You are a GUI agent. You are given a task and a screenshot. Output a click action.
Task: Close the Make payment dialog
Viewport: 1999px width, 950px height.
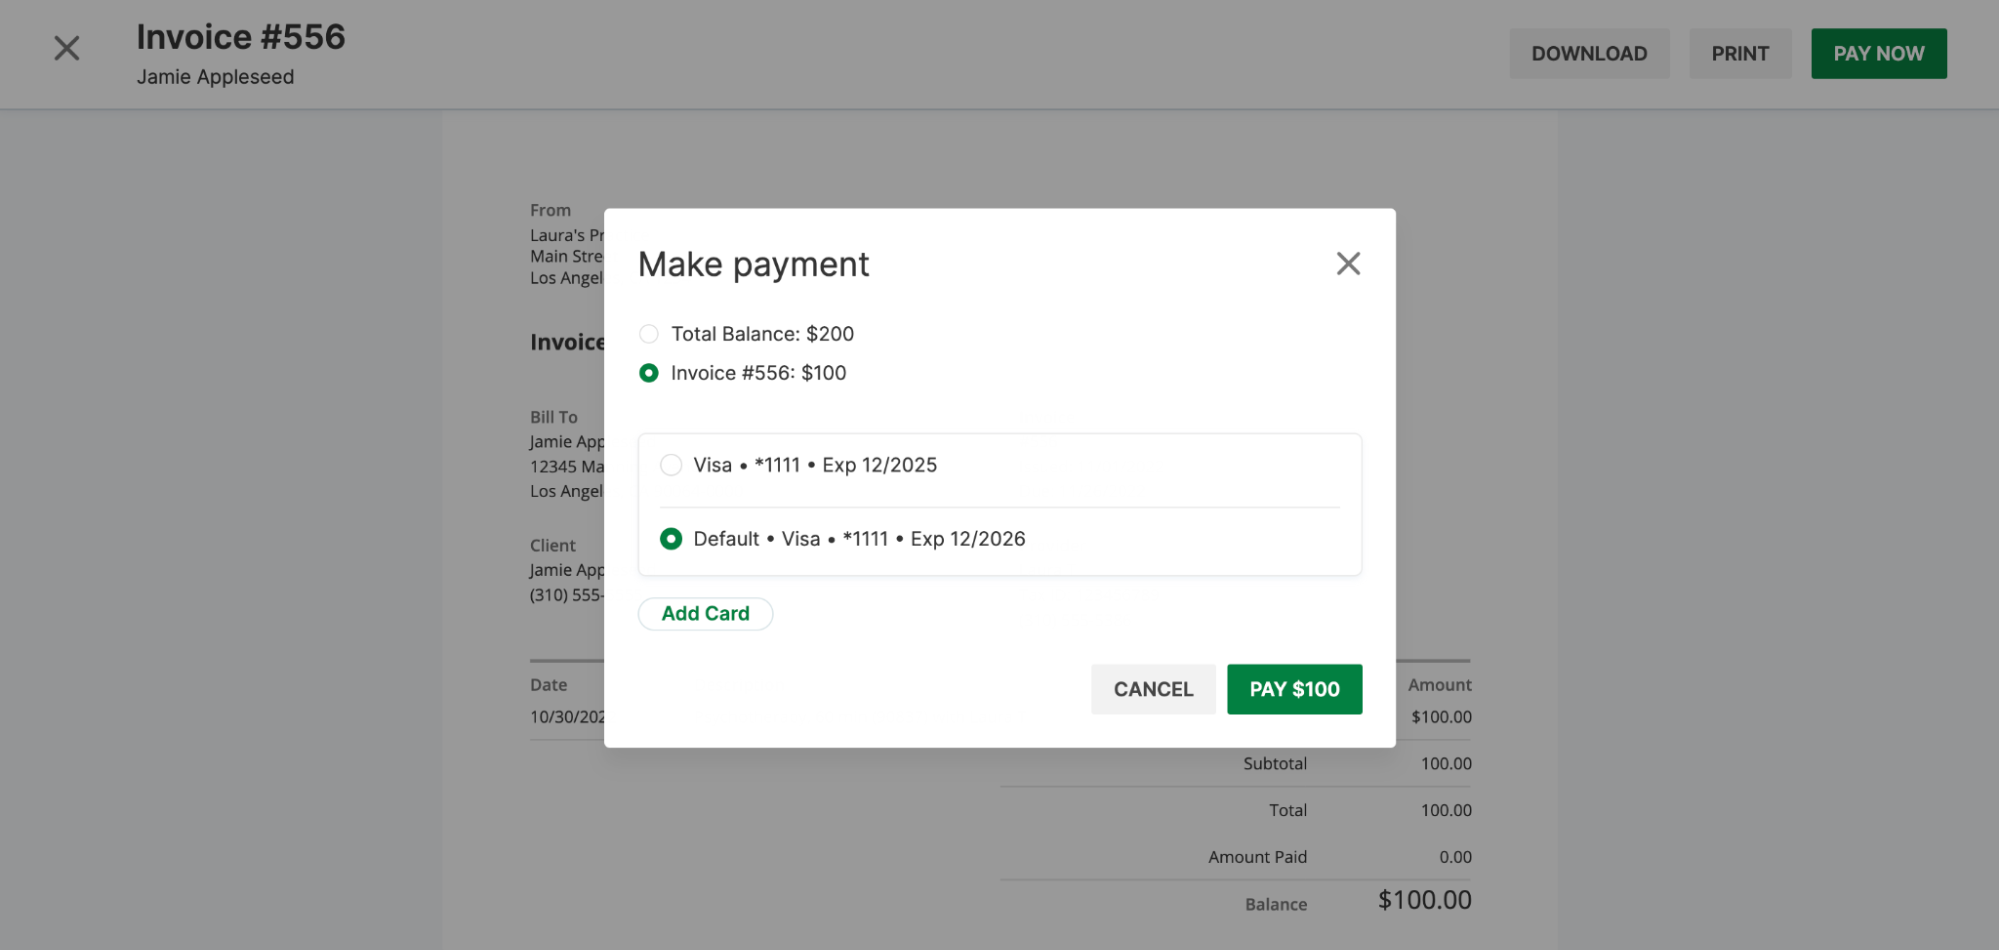pyautogui.click(x=1348, y=263)
